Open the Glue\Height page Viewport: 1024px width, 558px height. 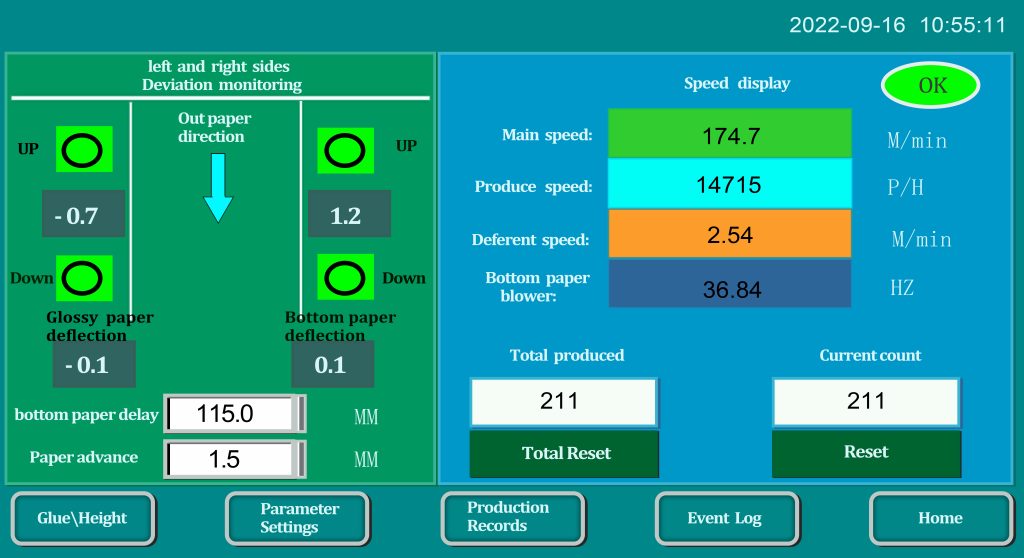pyautogui.click(x=83, y=518)
